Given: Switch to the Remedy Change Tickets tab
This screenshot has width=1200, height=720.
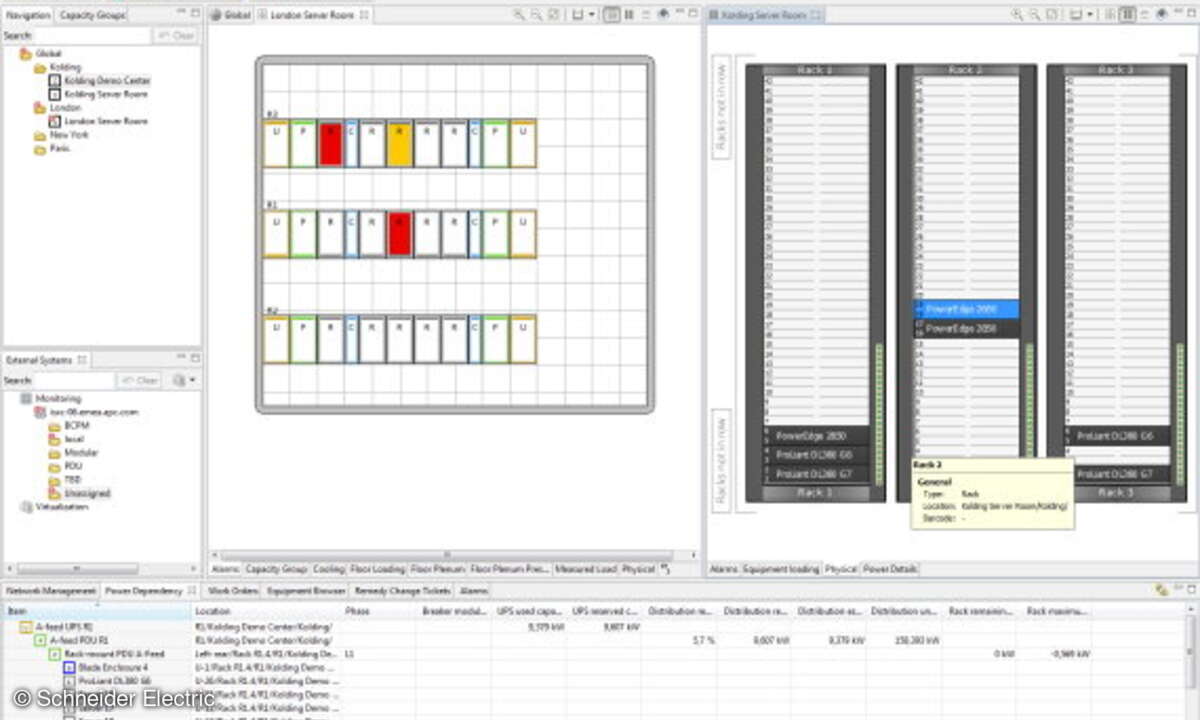Looking at the screenshot, I should click(402, 591).
